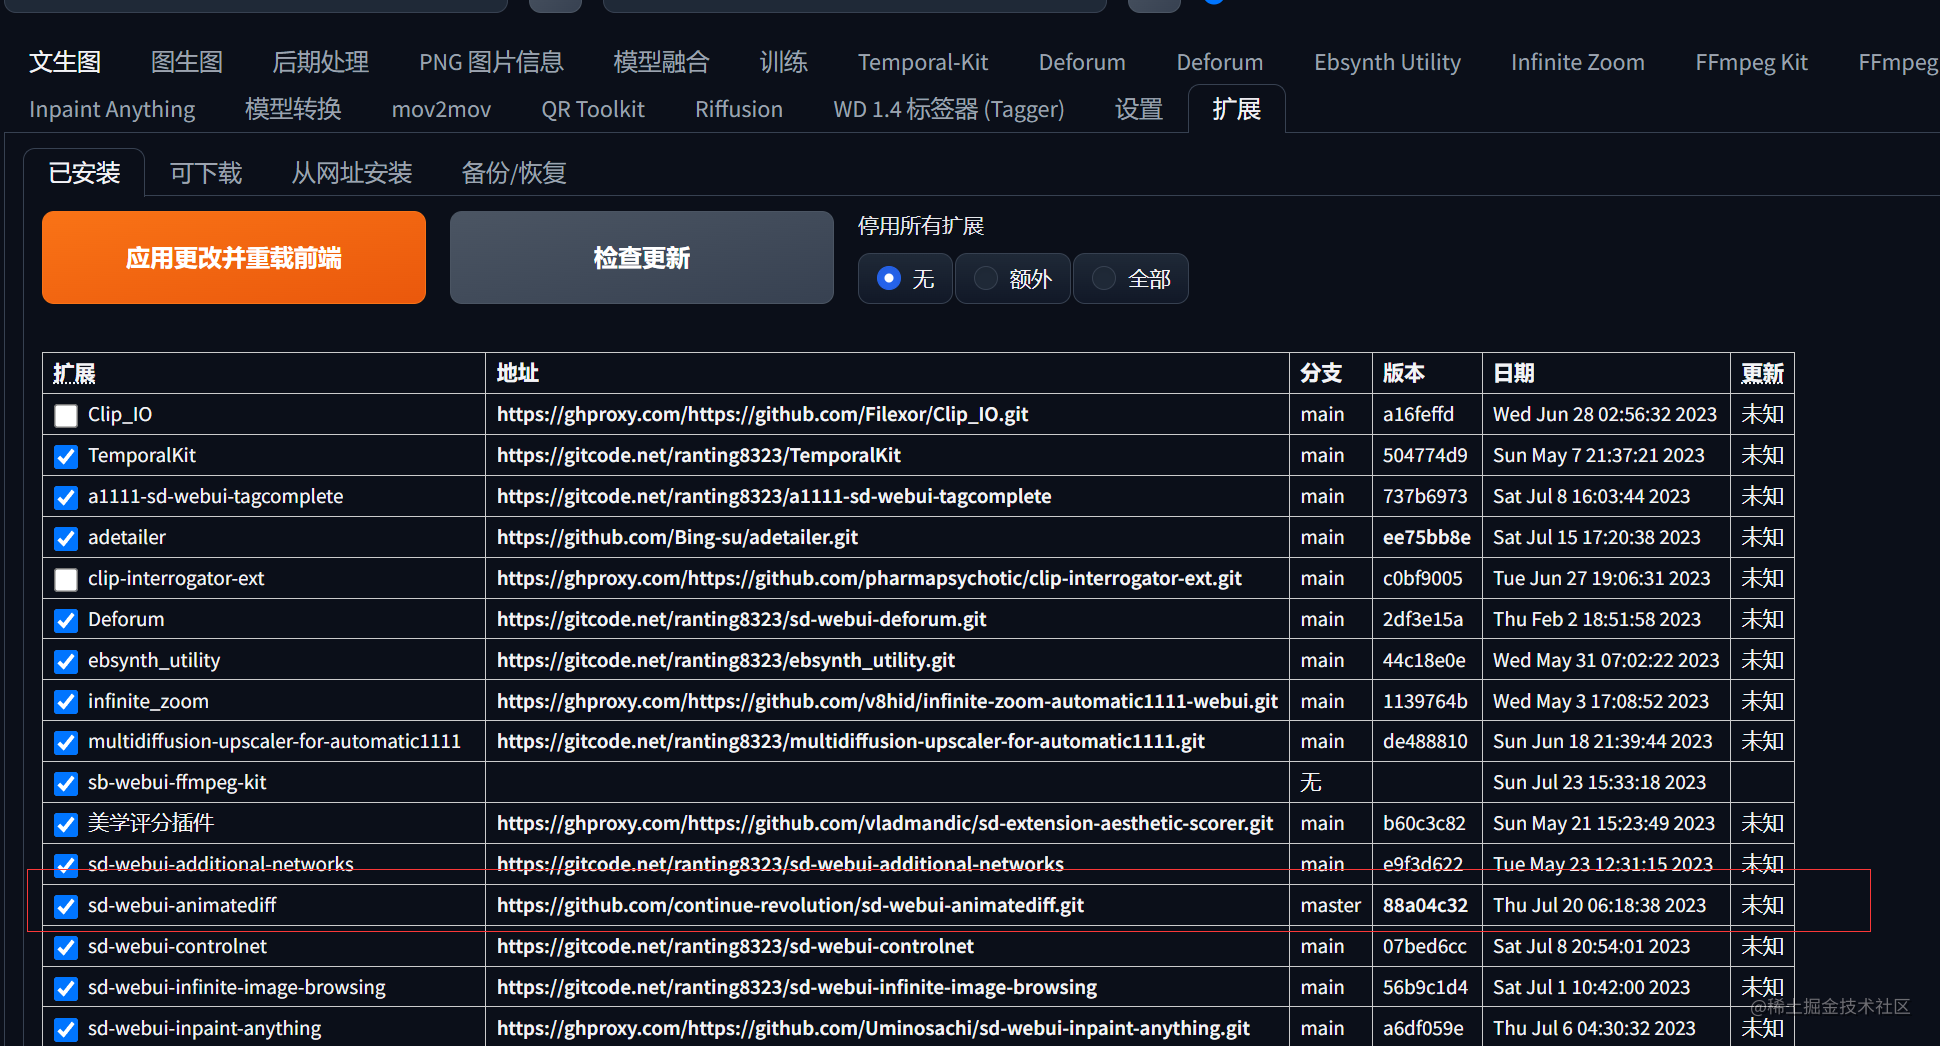Click the 检查更新 button

point(642,257)
